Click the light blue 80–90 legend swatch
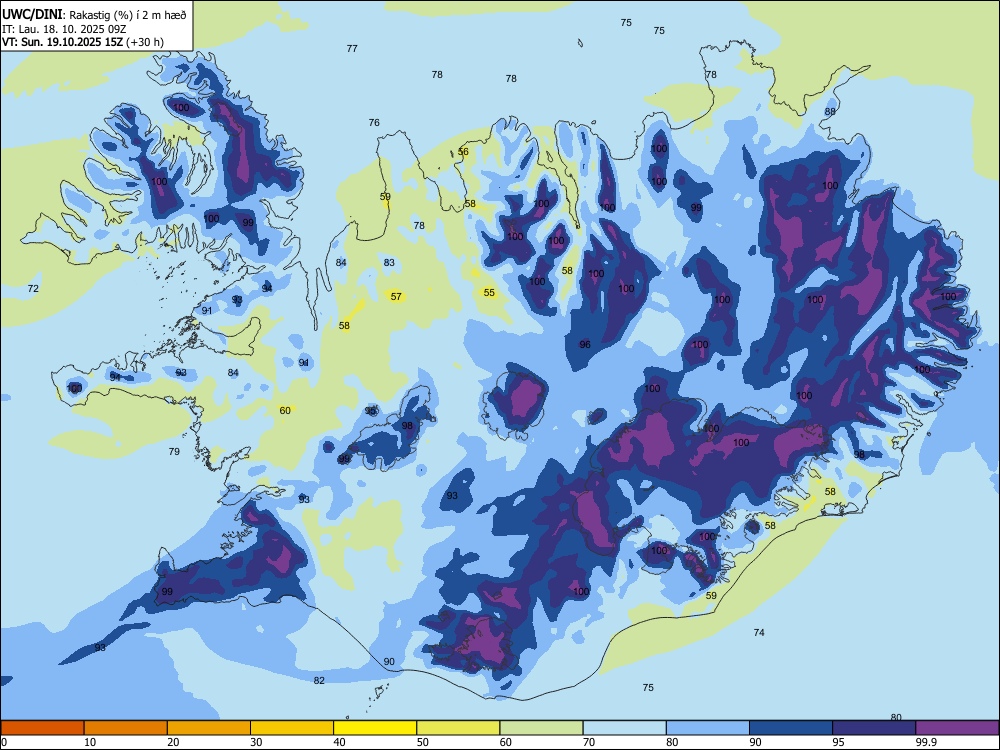This screenshot has height=750, width=1000. pos(707,728)
